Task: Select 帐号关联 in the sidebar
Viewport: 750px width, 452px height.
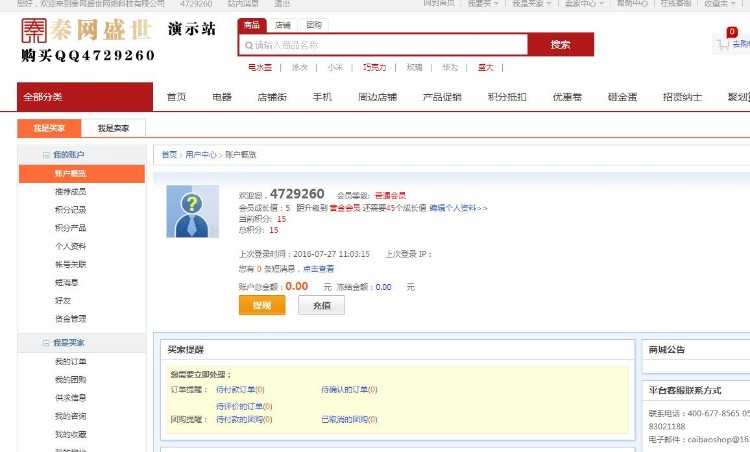Action: click(x=70, y=265)
